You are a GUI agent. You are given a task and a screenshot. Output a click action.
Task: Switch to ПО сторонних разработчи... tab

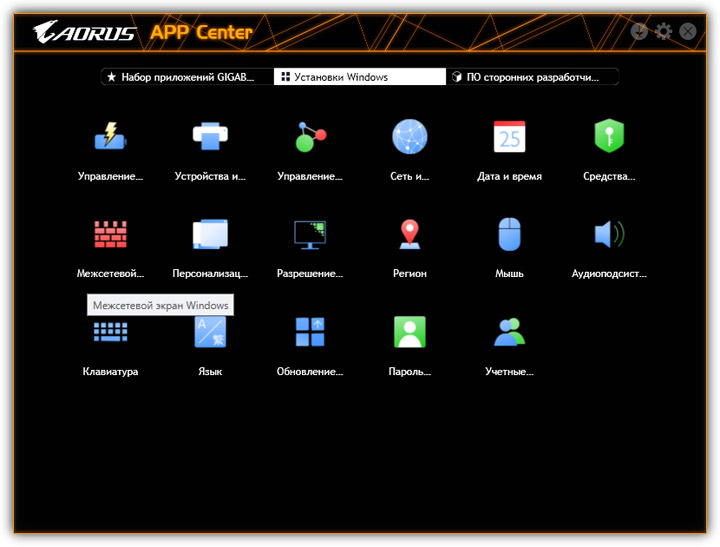tap(532, 77)
